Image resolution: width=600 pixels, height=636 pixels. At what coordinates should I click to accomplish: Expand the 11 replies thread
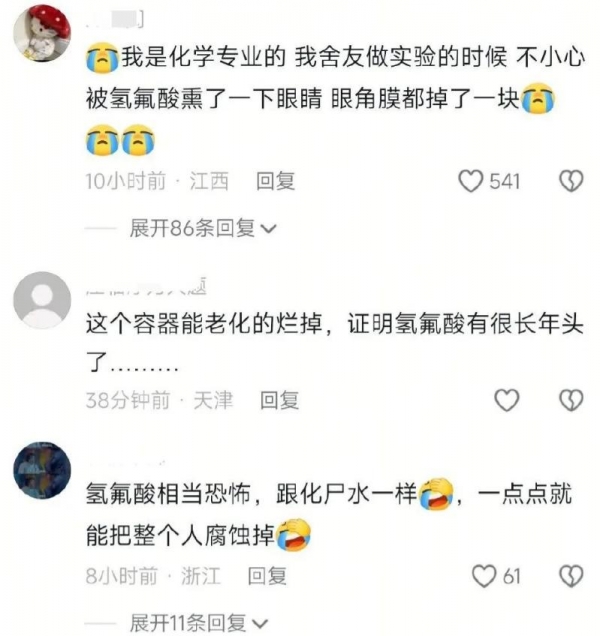tap(187, 623)
